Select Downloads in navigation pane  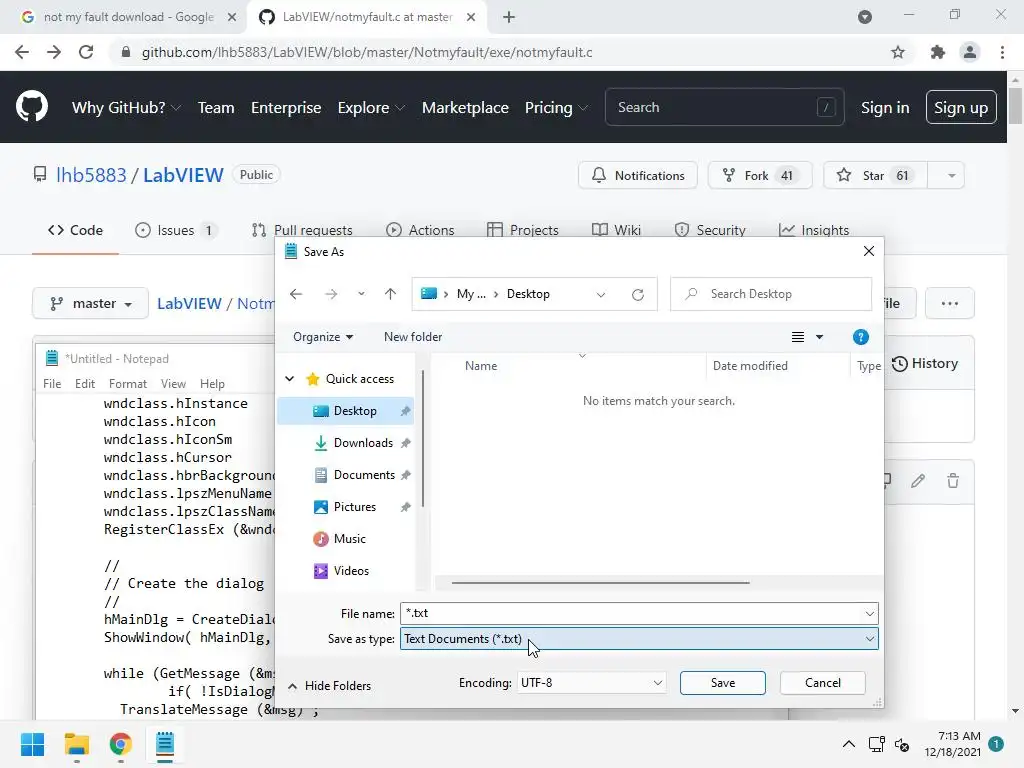(x=363, y=443)
